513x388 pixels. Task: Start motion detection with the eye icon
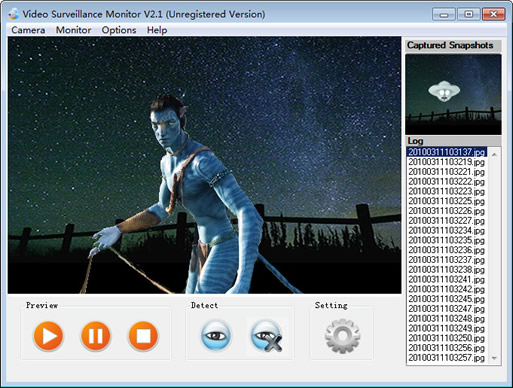(x=216, y=335)
